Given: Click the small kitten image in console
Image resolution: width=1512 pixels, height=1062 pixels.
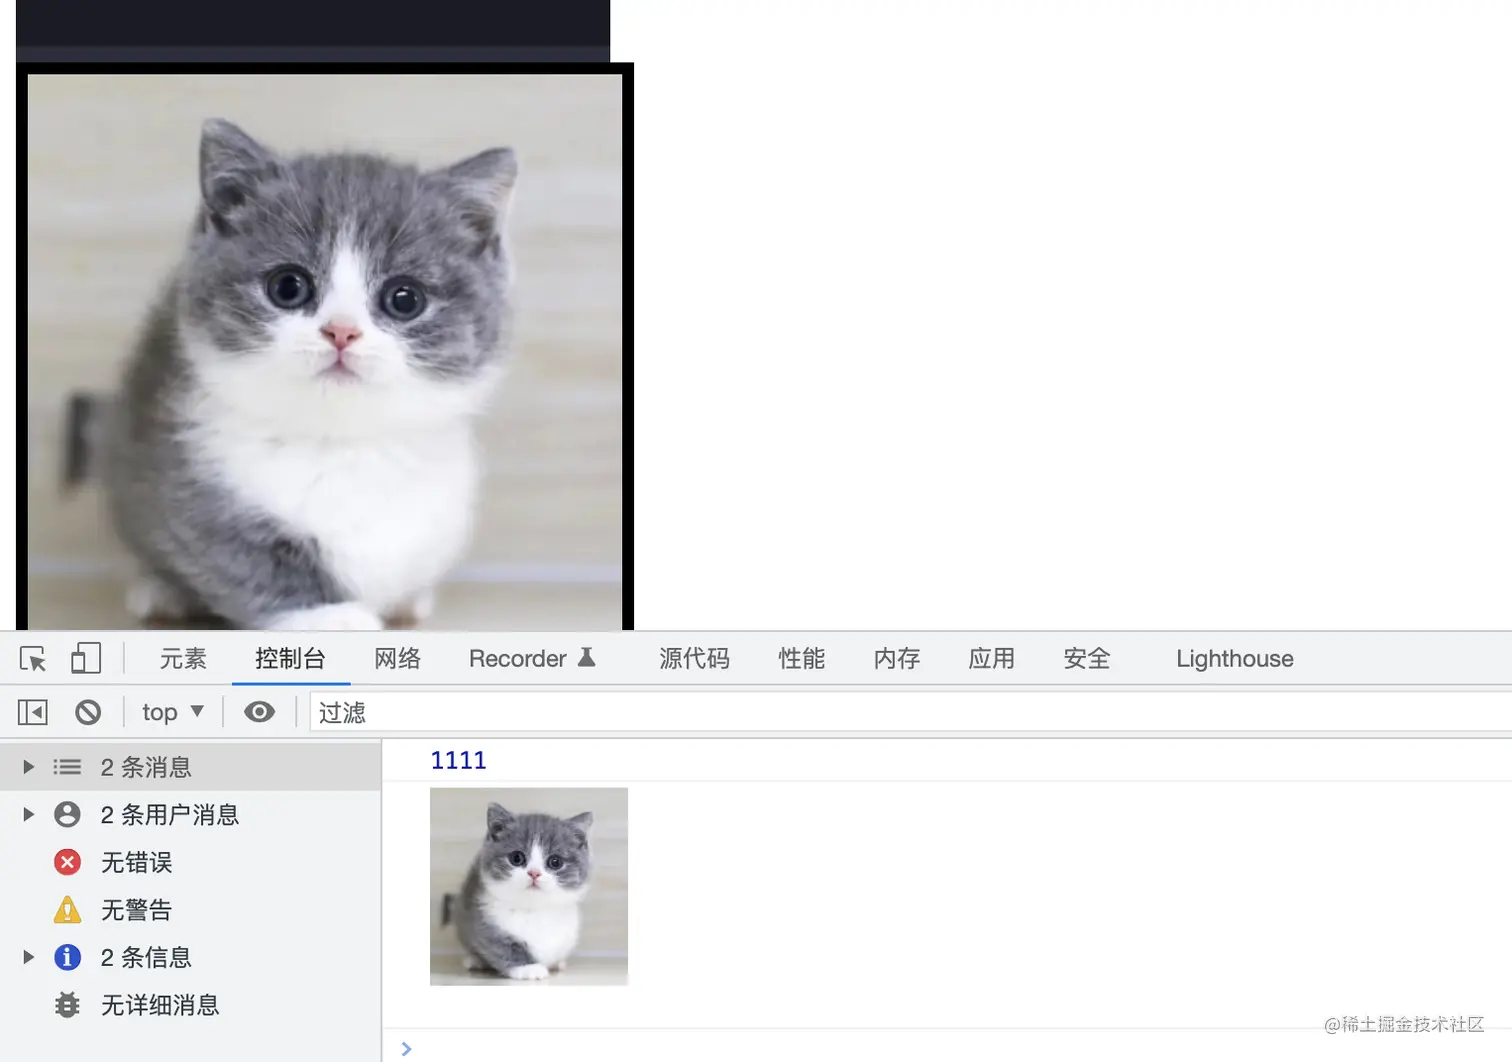Looking at the screenshot, I should (x=529, y=886).
